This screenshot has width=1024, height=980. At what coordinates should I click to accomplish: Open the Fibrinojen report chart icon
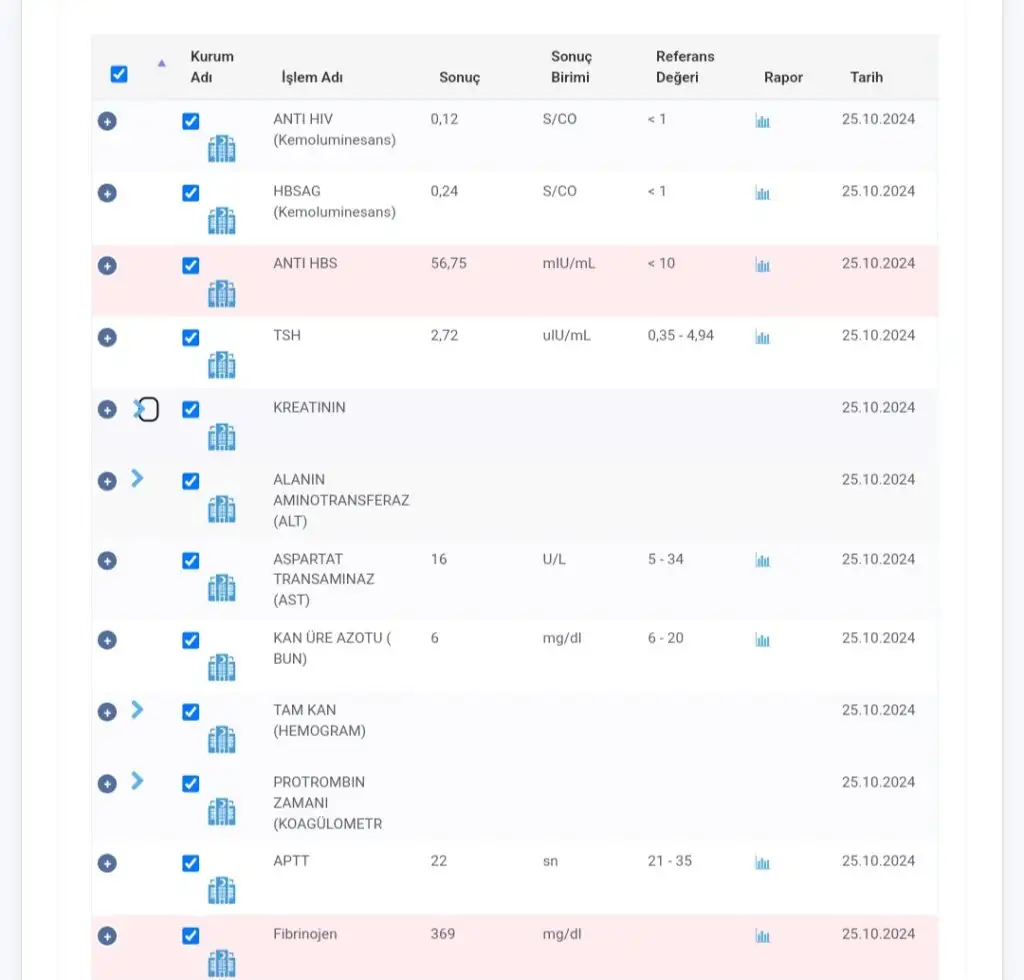coord(762,937)
